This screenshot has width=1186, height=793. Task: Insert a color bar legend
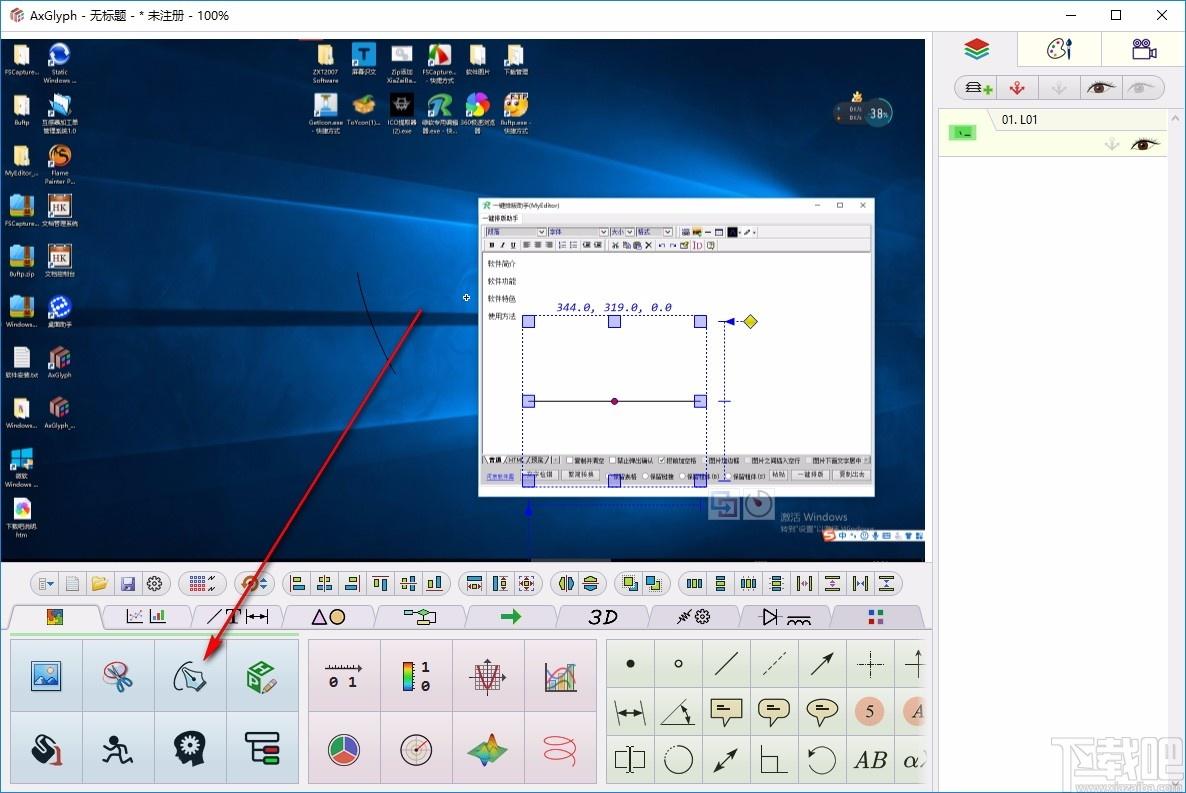(416, 676)
